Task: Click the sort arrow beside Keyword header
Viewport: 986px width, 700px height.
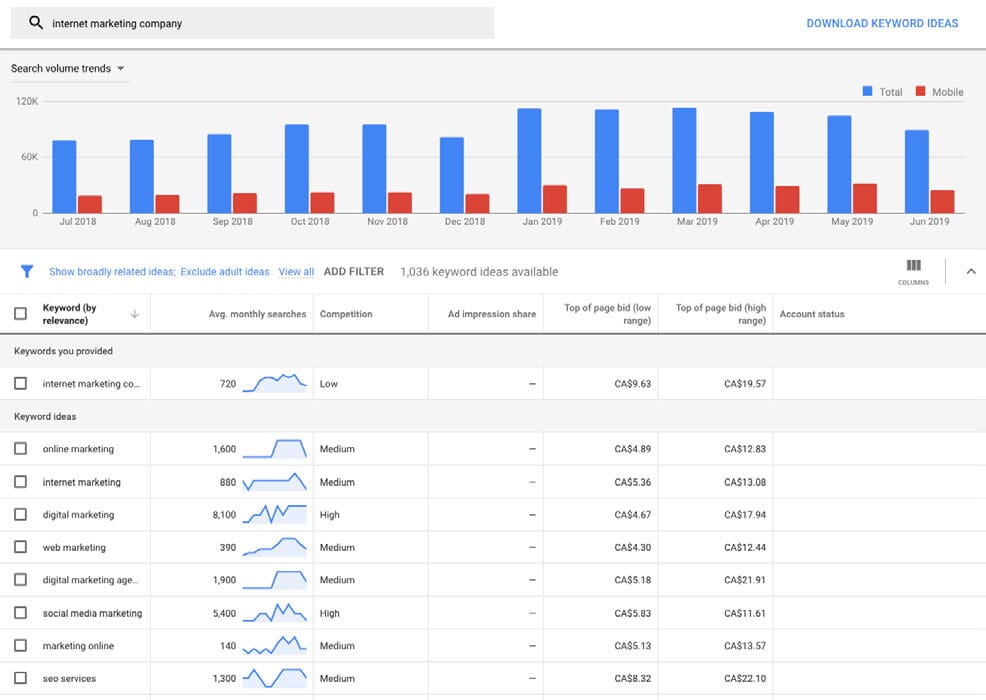Action: [135, 314]
